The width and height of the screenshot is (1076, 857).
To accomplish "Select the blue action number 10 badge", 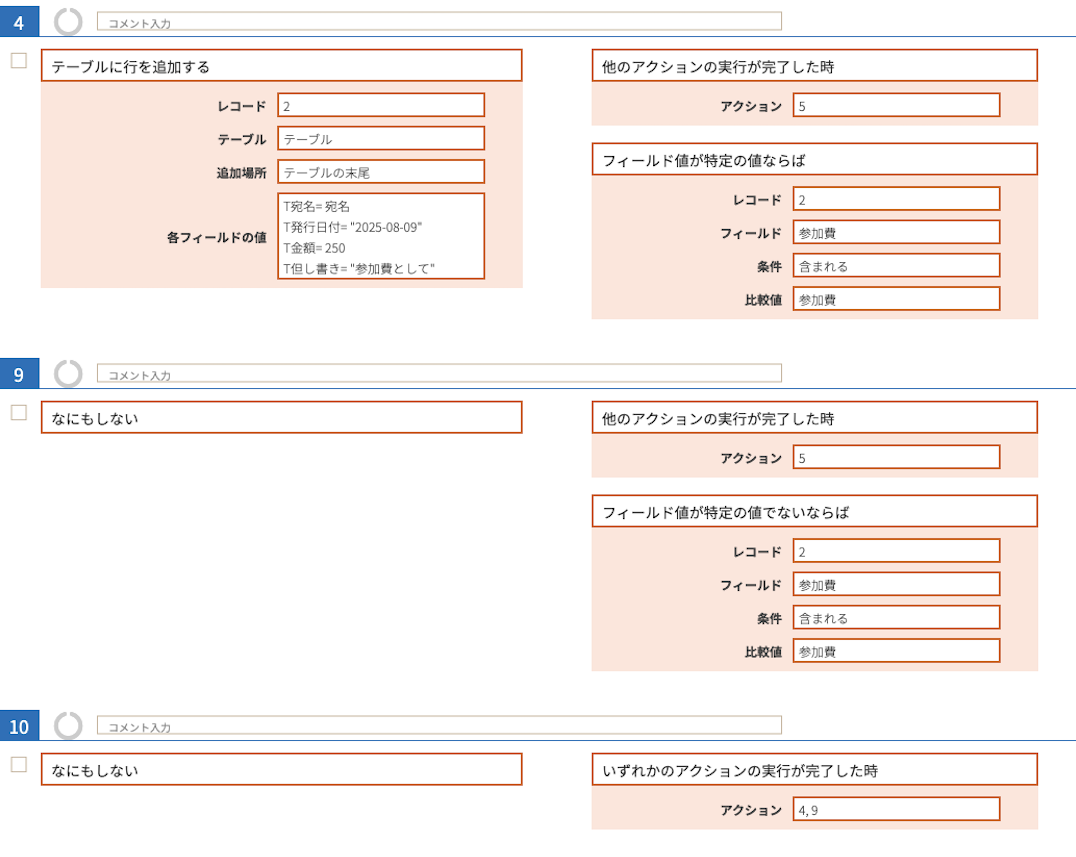I will 19,726.
